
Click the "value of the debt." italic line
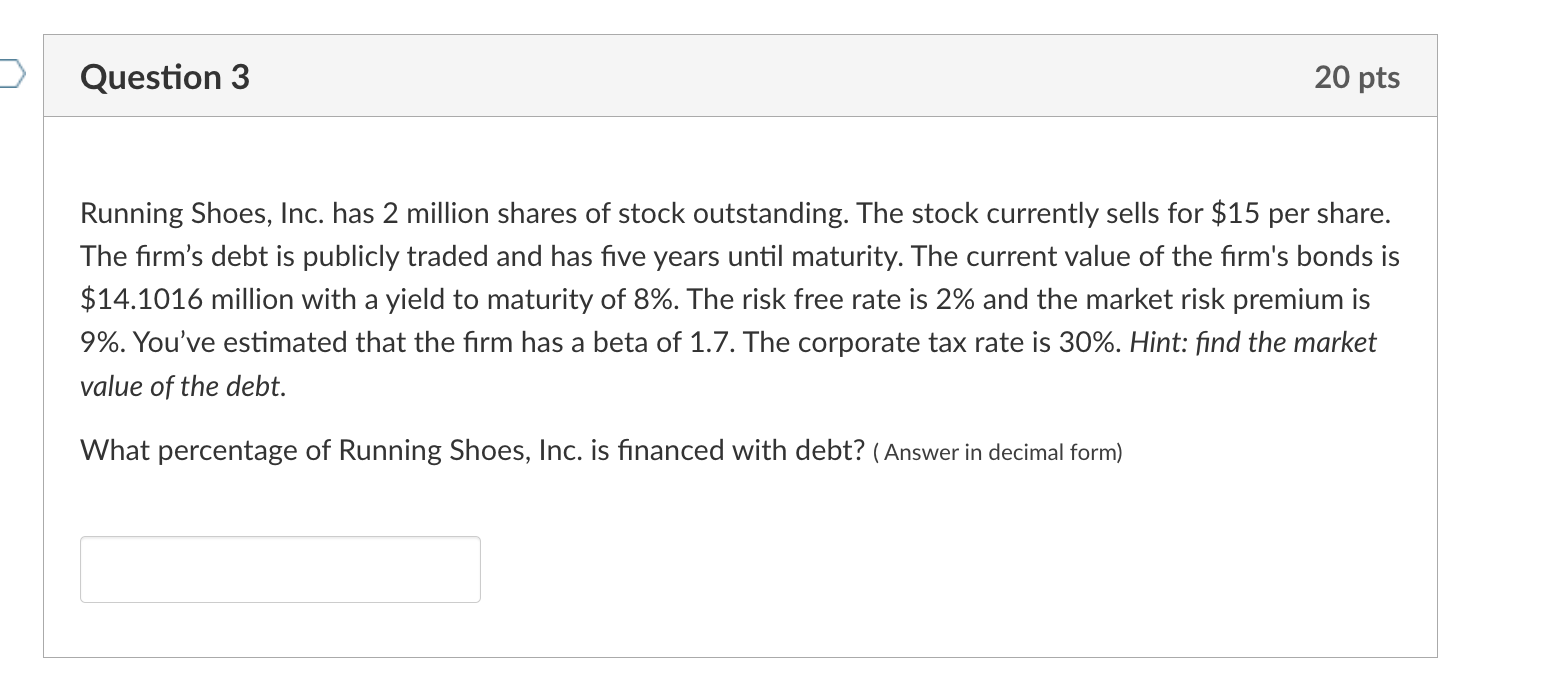182,387
